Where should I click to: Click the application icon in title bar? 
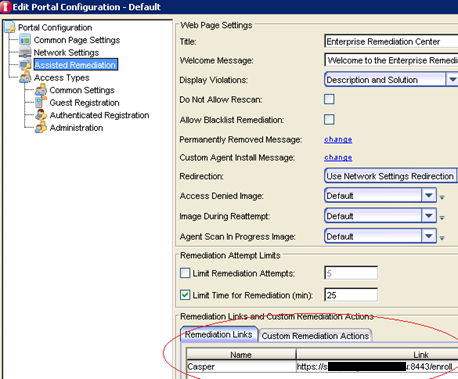6,7
